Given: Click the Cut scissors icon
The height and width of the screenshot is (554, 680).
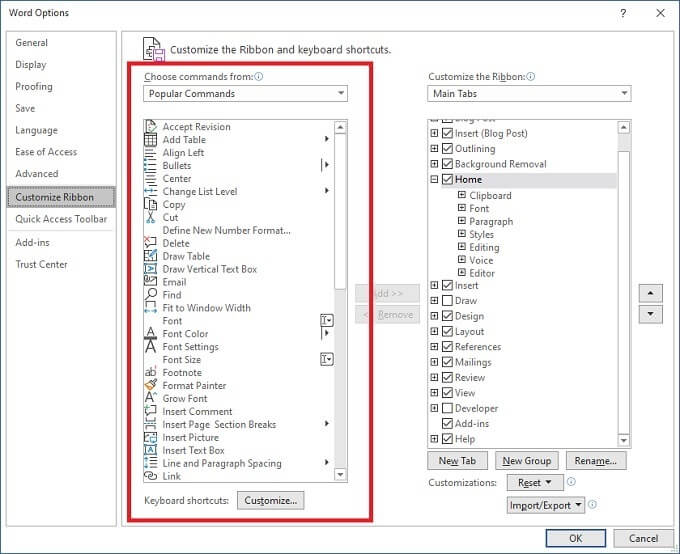Looking at the screenshot, I should [150, 217].
